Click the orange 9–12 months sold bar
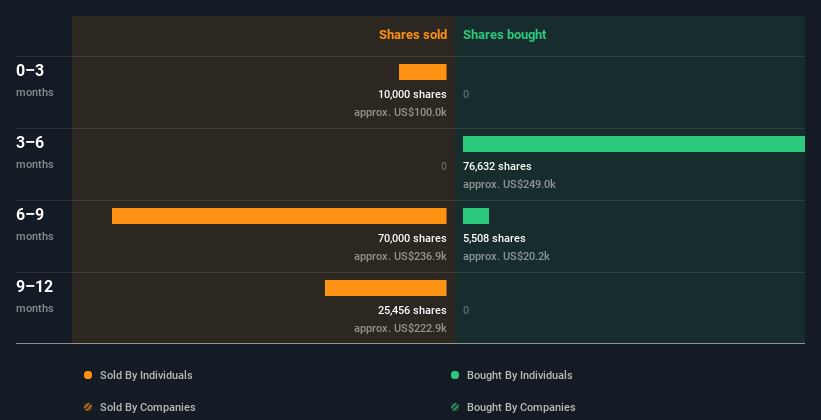The height and width of the screenshot is (420, 821). (x=385, y=288)
